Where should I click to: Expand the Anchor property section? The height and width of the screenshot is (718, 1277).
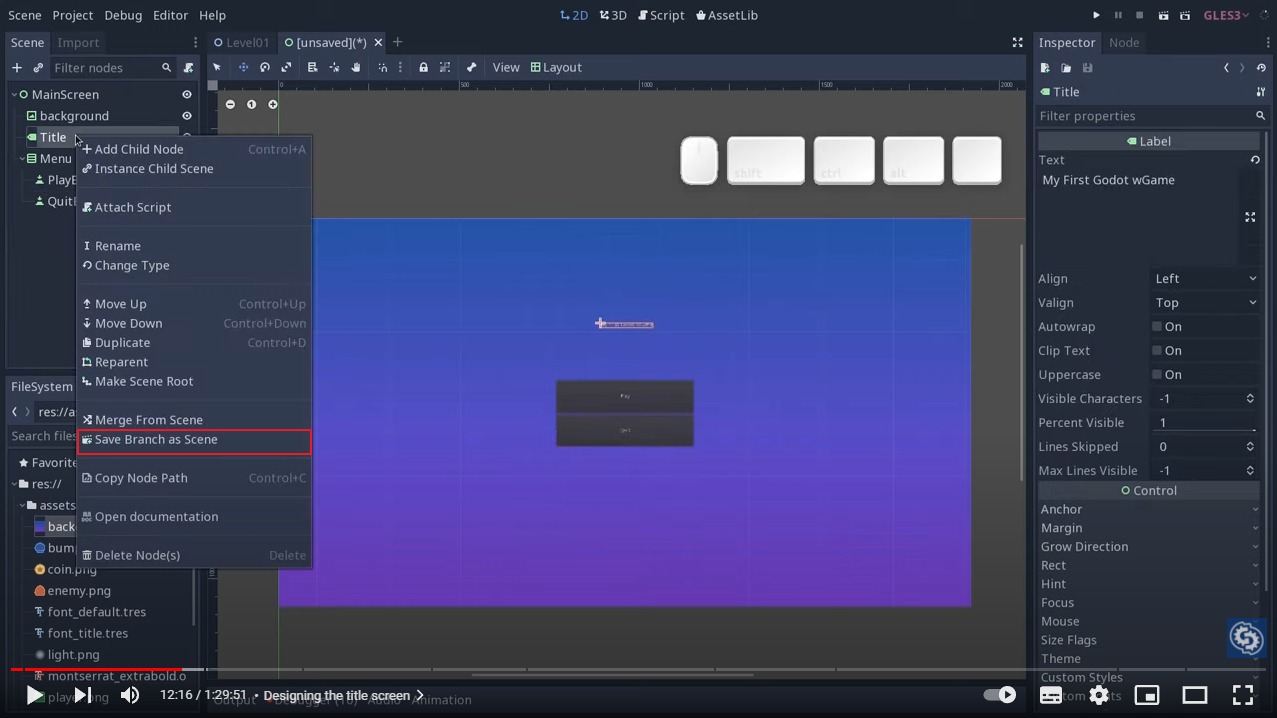[x=1149, y=509]
